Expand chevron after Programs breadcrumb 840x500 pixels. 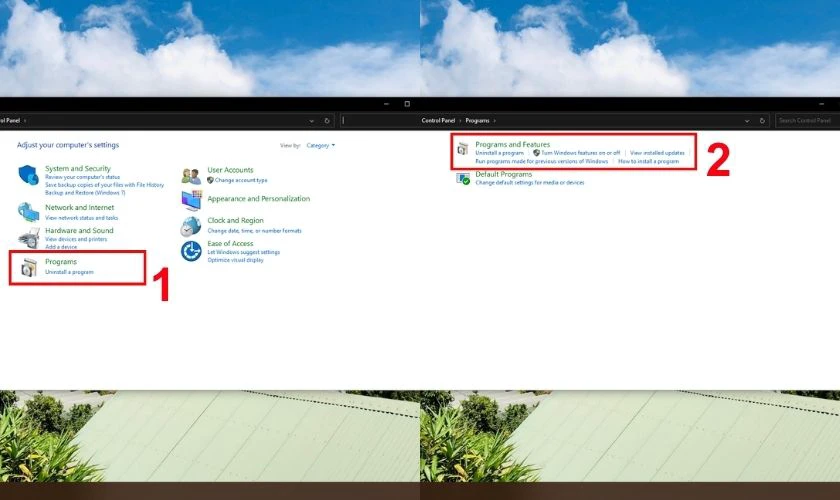pyautogui.click(x=494, y=121)
